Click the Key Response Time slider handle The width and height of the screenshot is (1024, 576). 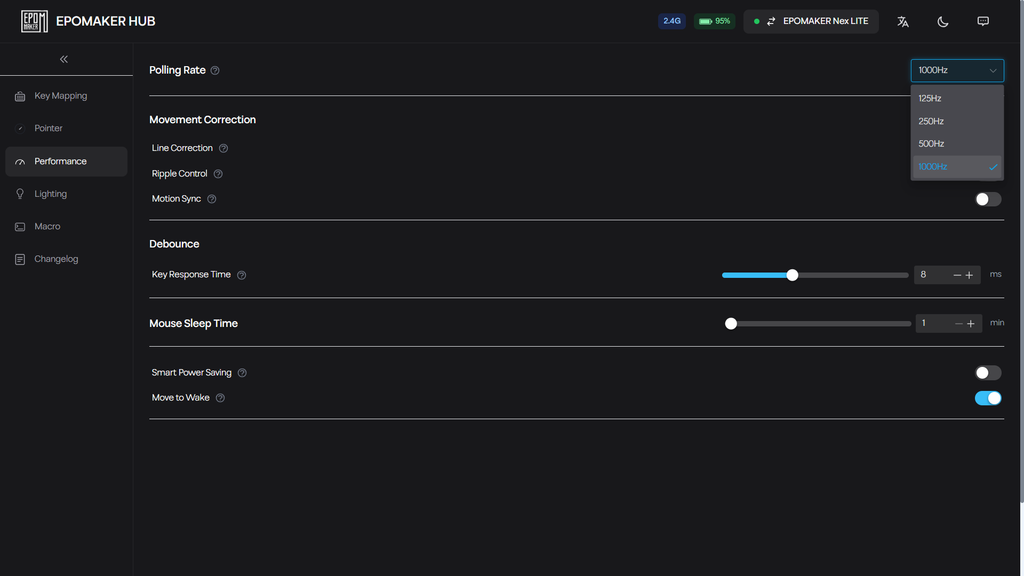click(792, 275)
